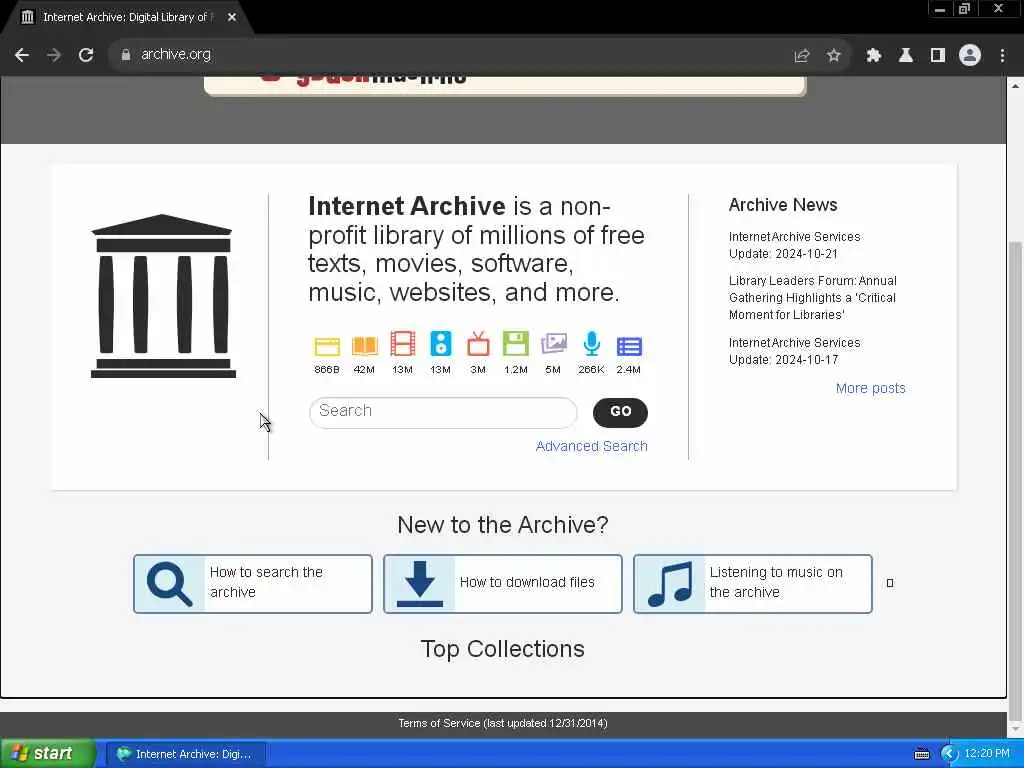Click the Internet Archive building logo

pyautogui.click(x=163, y=296)
